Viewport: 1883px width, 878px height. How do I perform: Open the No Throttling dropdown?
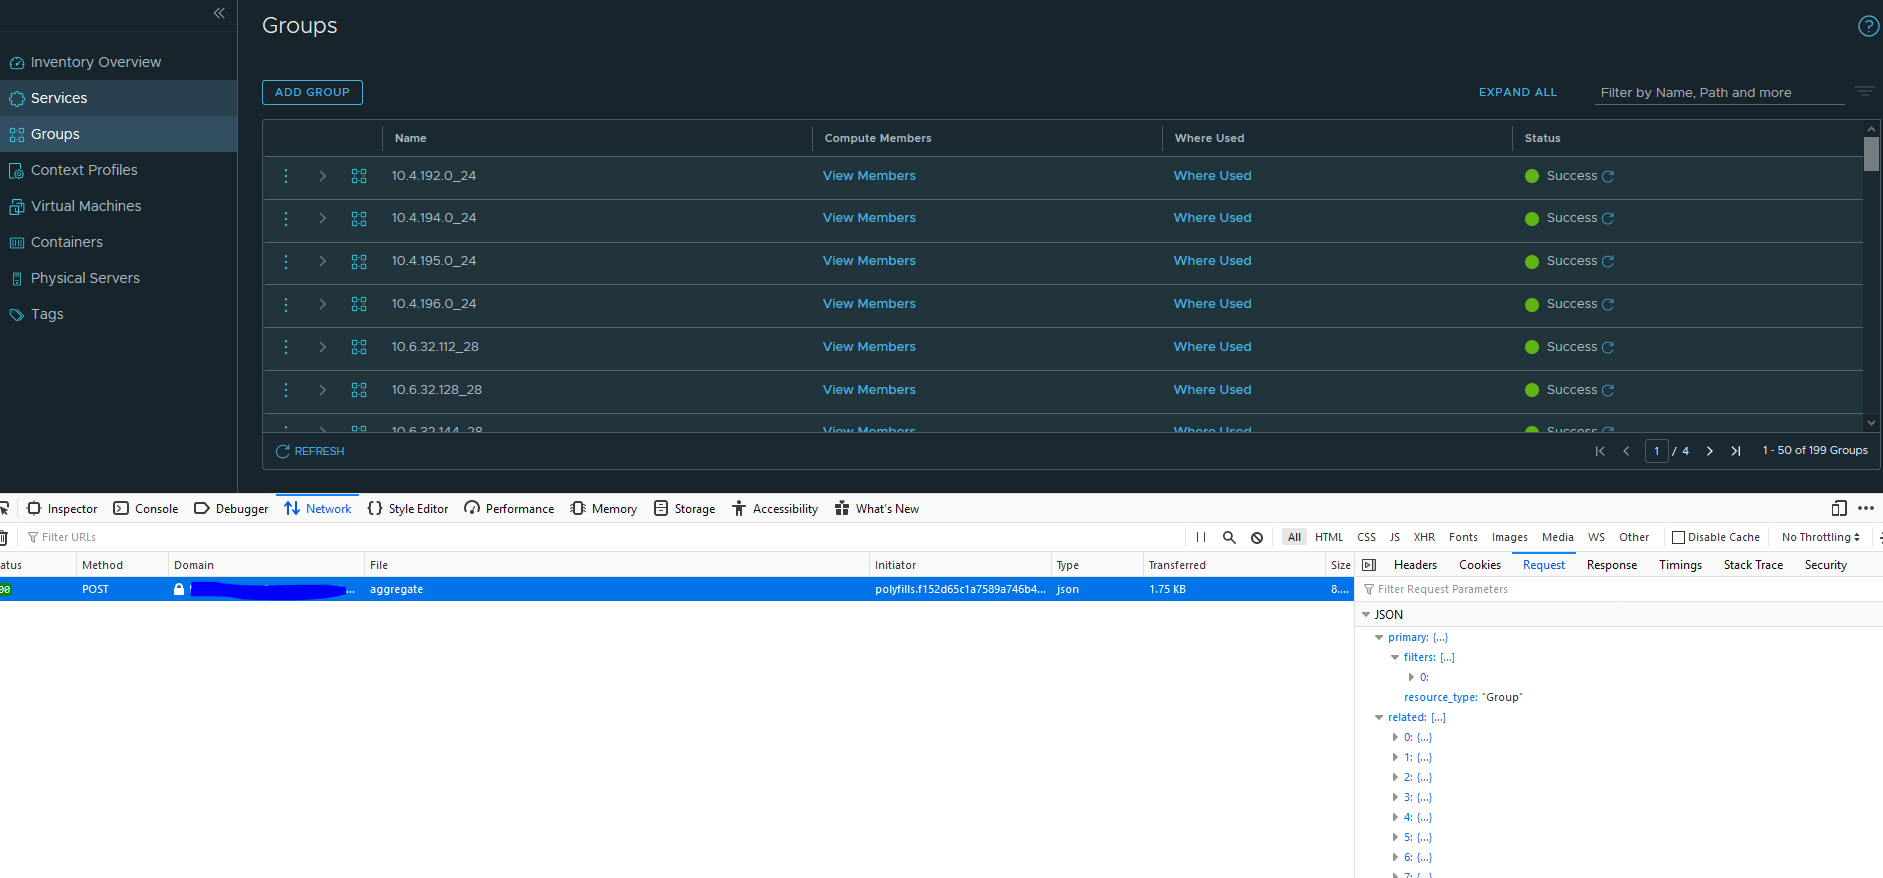tap(1821, 537)
